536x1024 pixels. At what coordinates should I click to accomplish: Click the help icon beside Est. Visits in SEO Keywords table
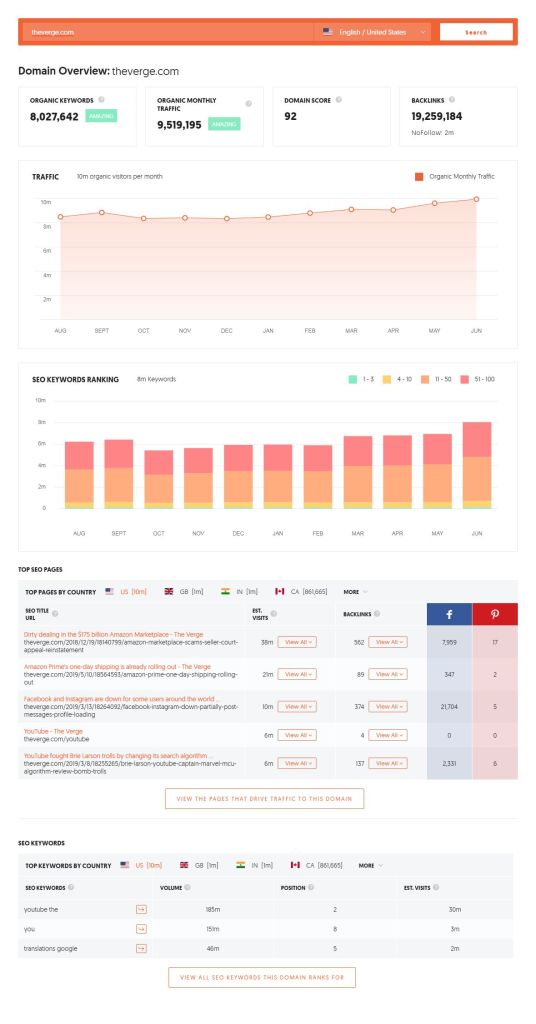coord(435,888)
